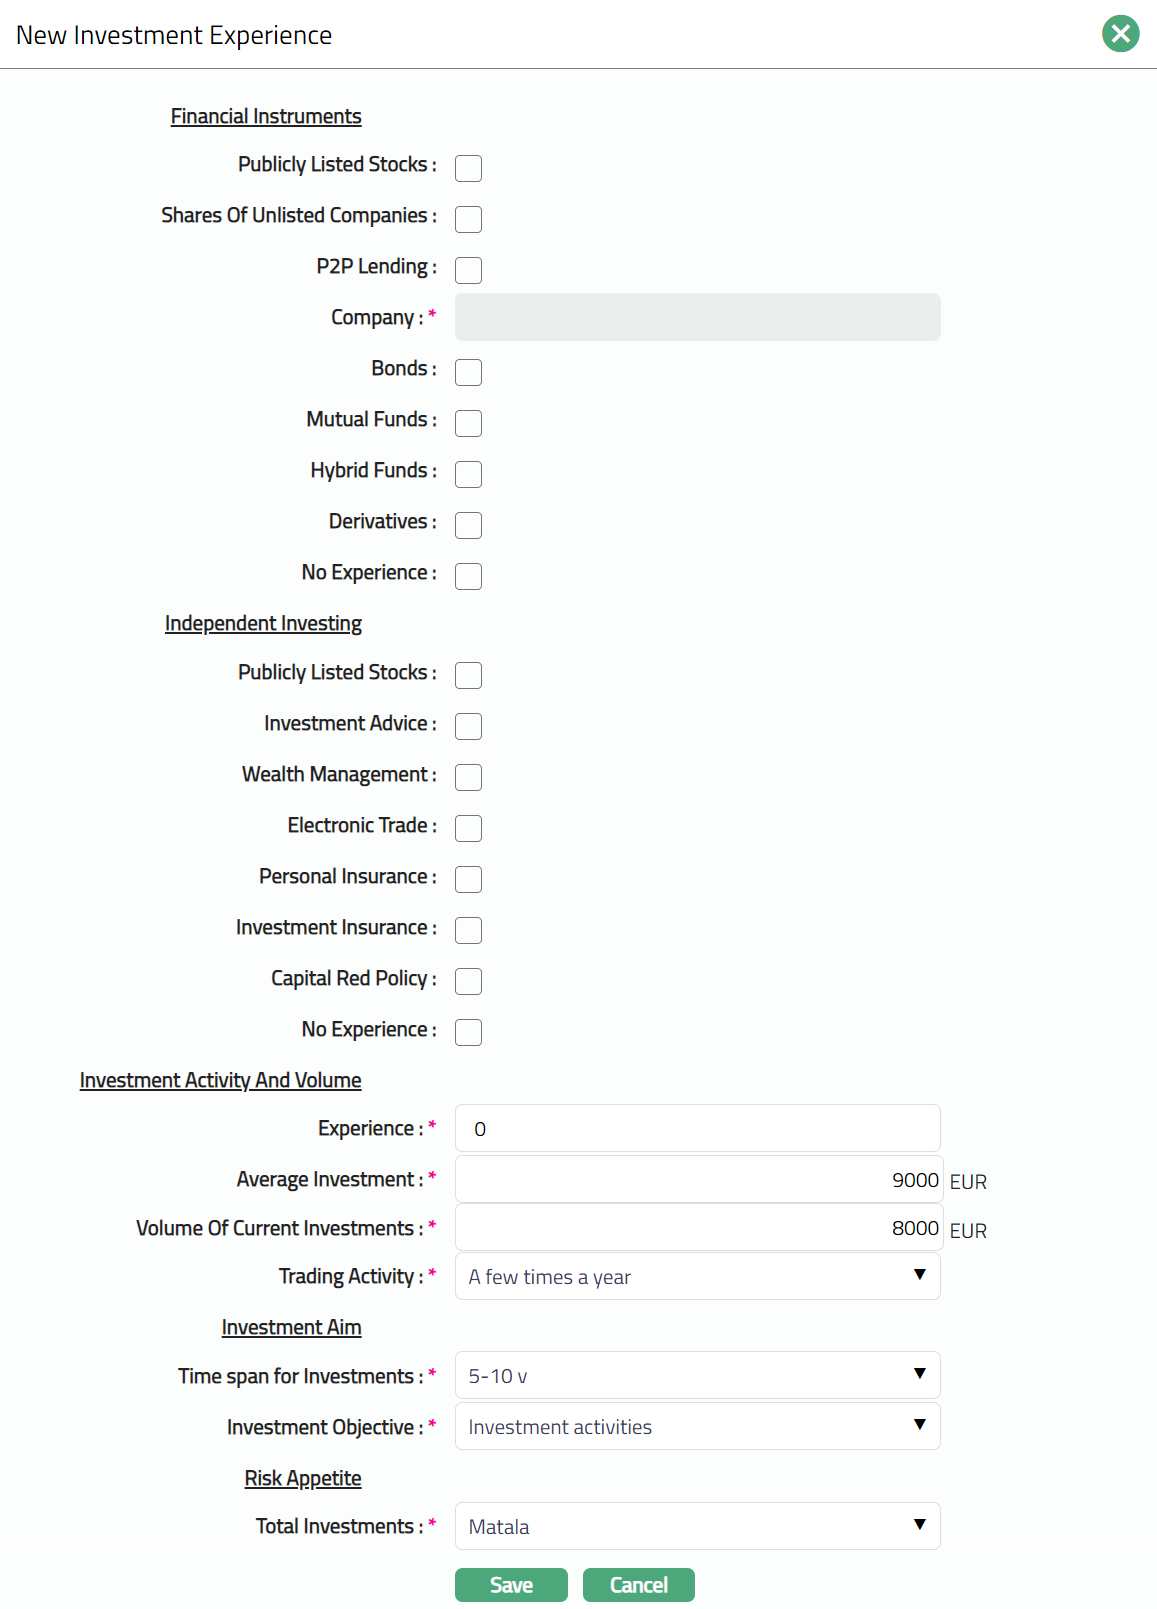This screenshot has height=1609, width=1157.
Task: Toggle the Capital Red Policy checkbox
Action: [468, 981]
